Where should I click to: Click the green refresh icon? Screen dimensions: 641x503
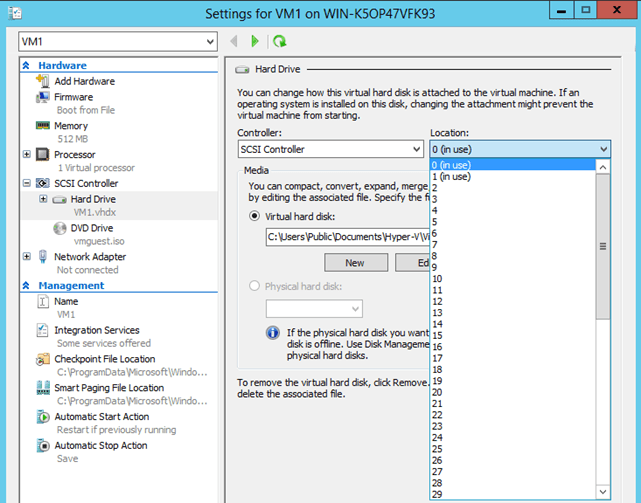280,41
